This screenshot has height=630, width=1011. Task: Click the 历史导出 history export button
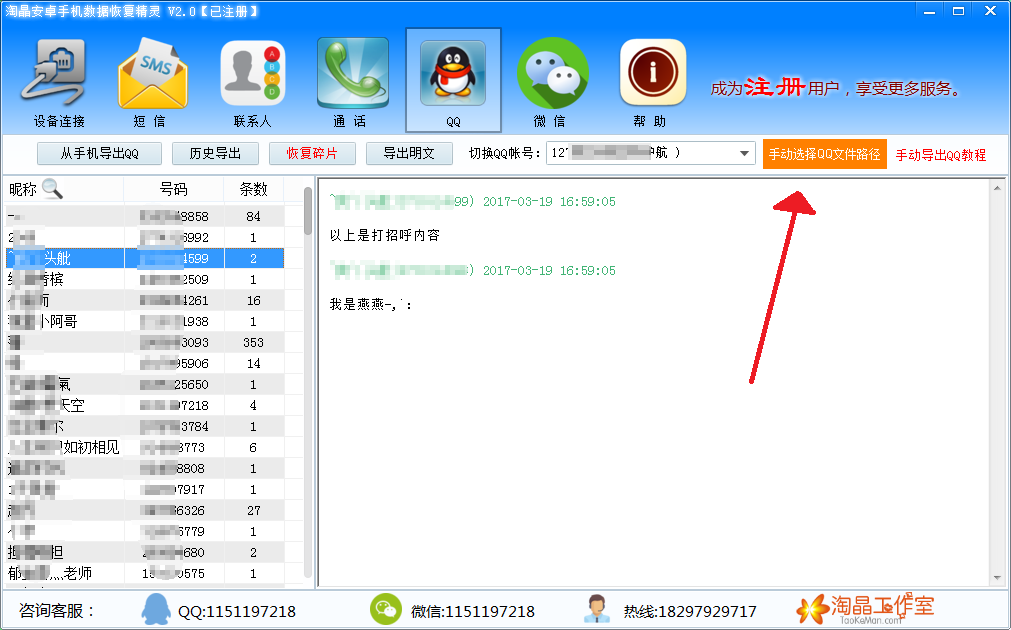[x=215, y=153]
